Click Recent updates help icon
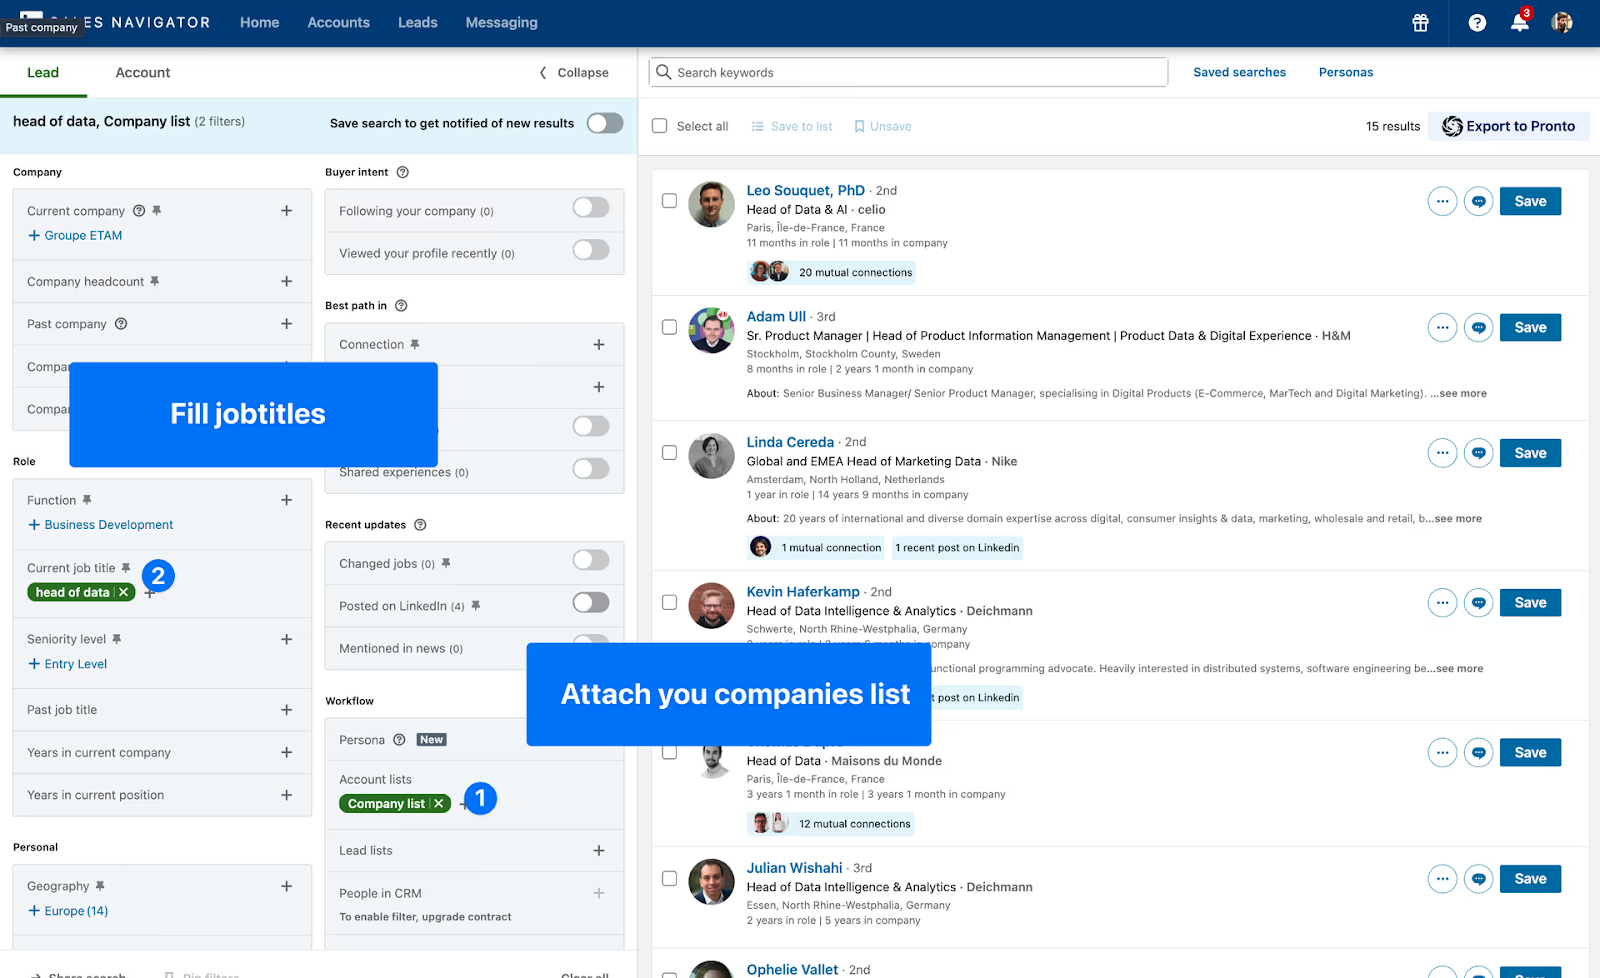1600x978 pixels. [x=420, y=525]
